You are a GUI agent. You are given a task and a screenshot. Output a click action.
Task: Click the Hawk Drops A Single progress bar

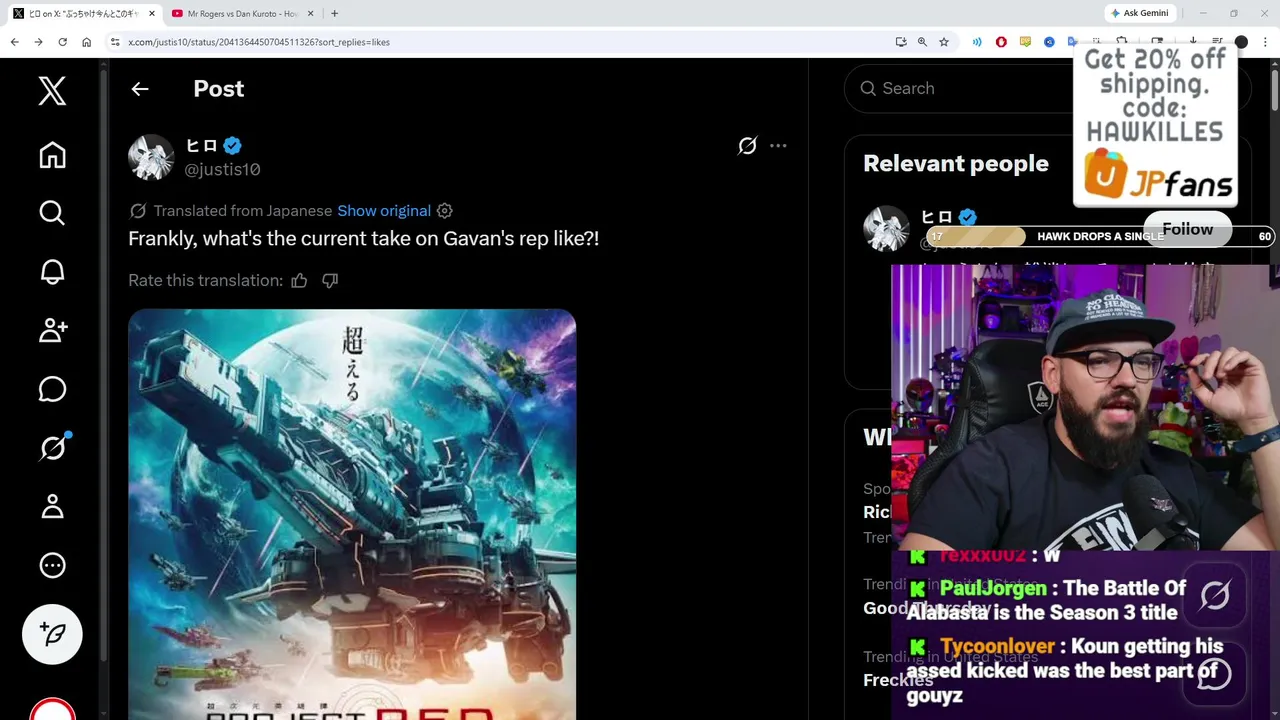pos(1100,236)
